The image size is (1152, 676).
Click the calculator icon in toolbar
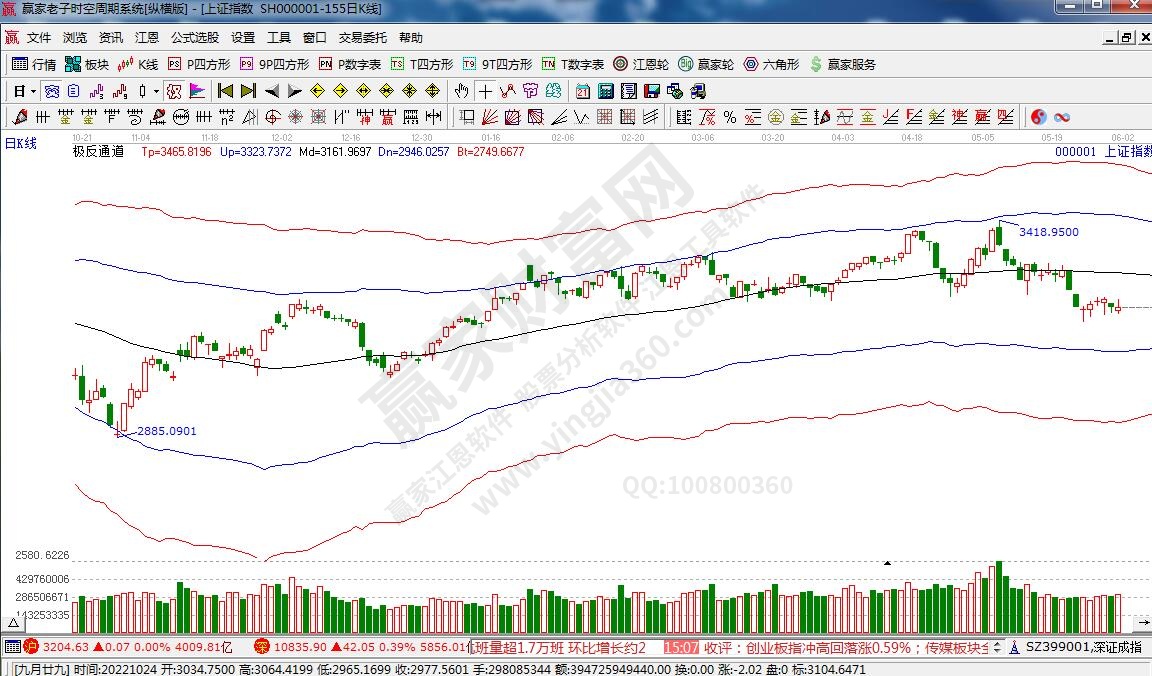click(x=605, y=91)
